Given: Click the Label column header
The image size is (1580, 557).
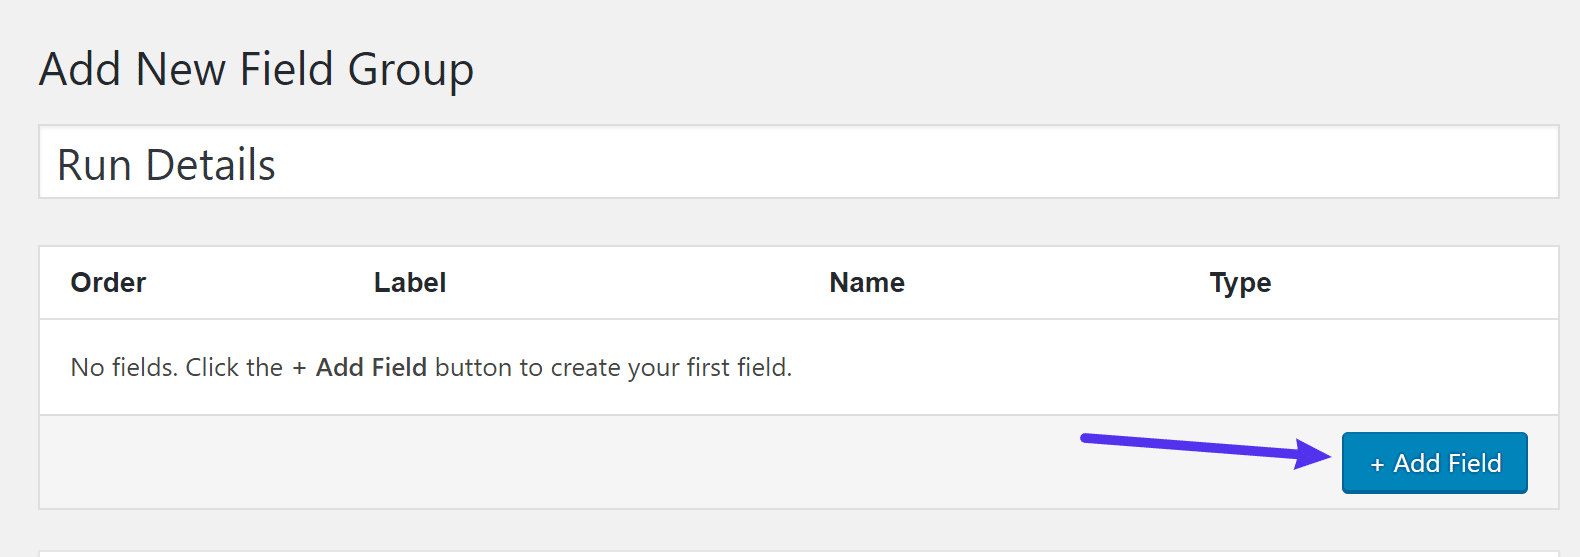Looking at the screenshot, I should (410, 283).
